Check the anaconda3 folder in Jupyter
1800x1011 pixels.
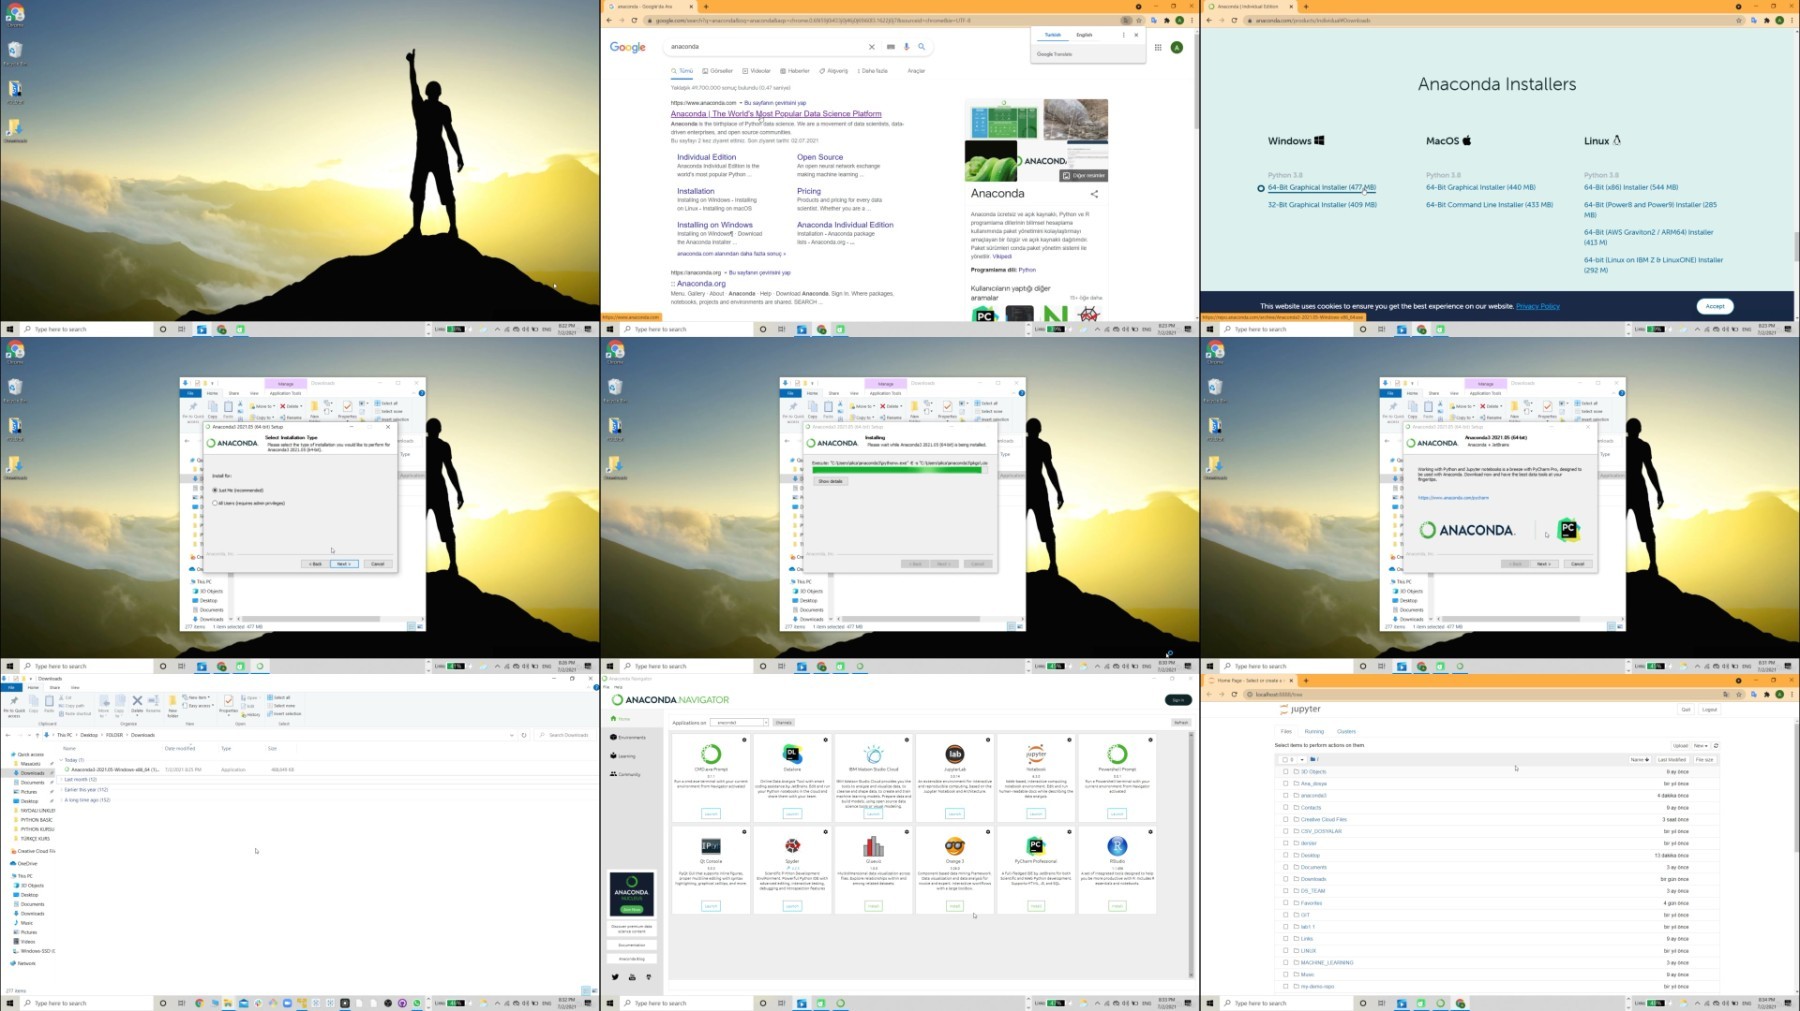click(x=1286, y=796)
